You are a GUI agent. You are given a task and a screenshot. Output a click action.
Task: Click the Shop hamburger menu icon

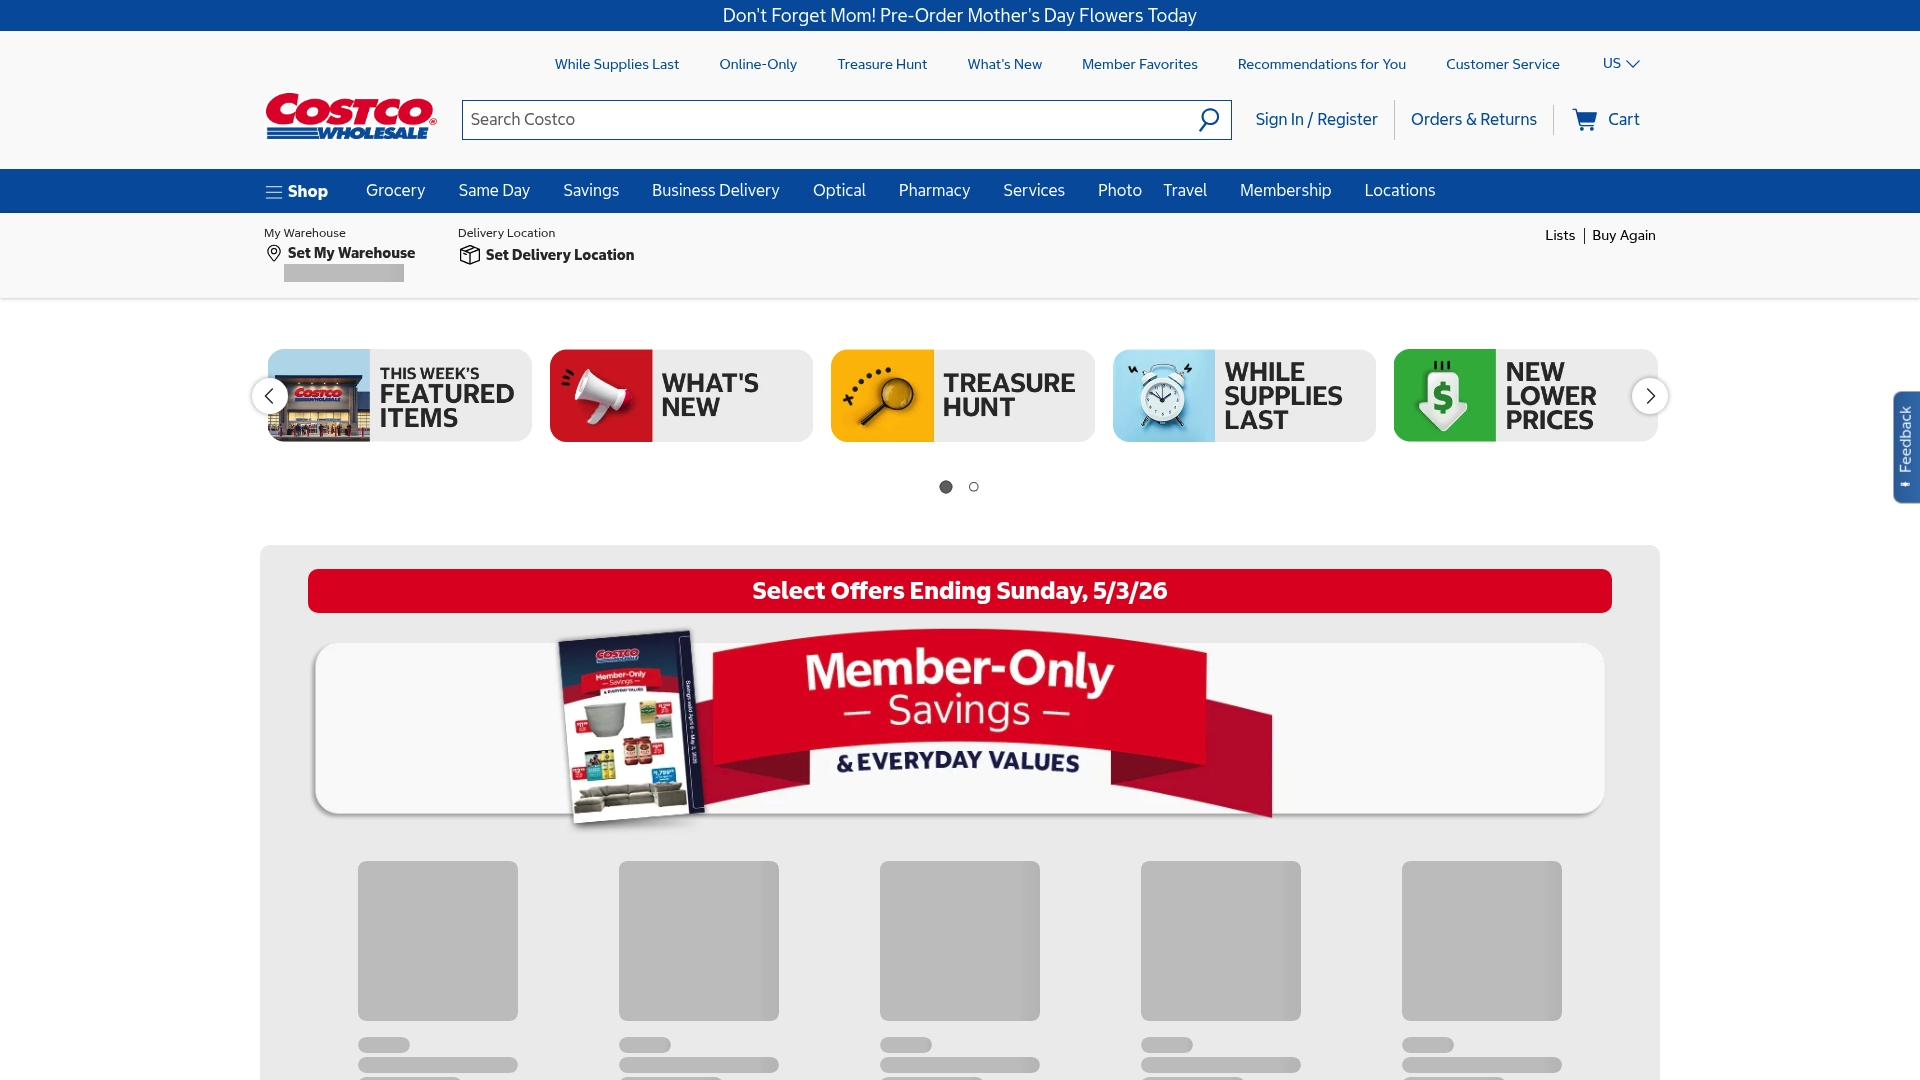pyautogui.click(x=273, y=192)
